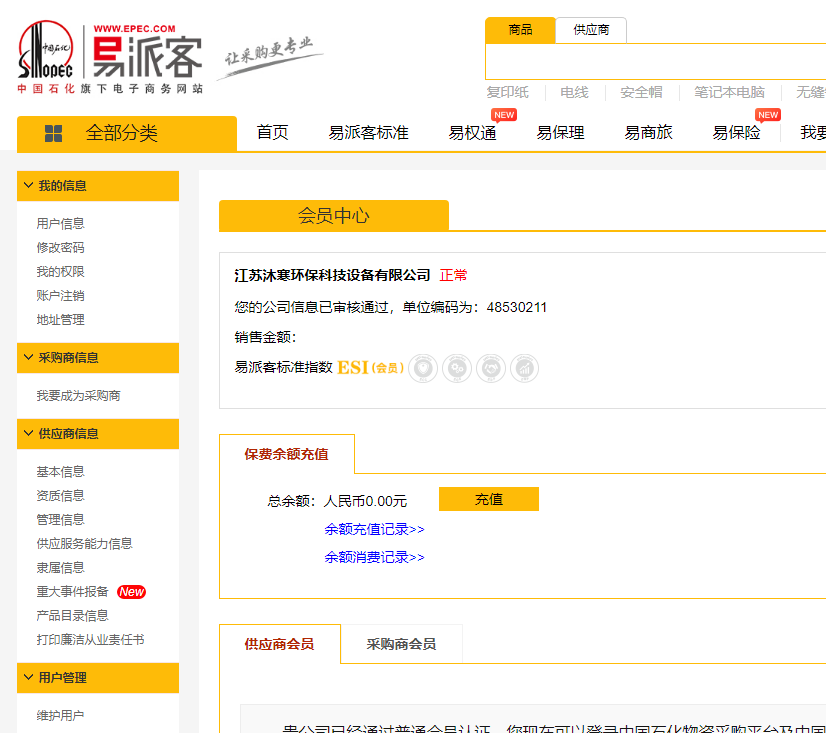Click the ESI growth chart badge icon
826x733 pixels.
coord(524,368)
